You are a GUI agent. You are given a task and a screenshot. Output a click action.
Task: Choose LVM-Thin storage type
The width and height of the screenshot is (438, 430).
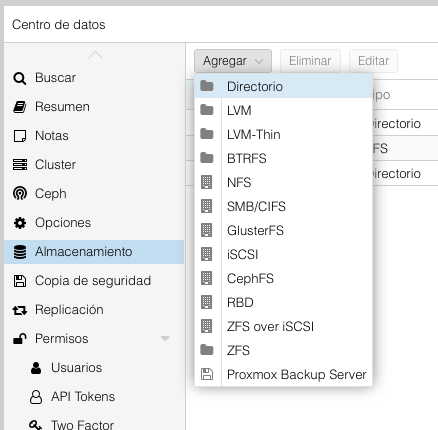pos(283,135)
